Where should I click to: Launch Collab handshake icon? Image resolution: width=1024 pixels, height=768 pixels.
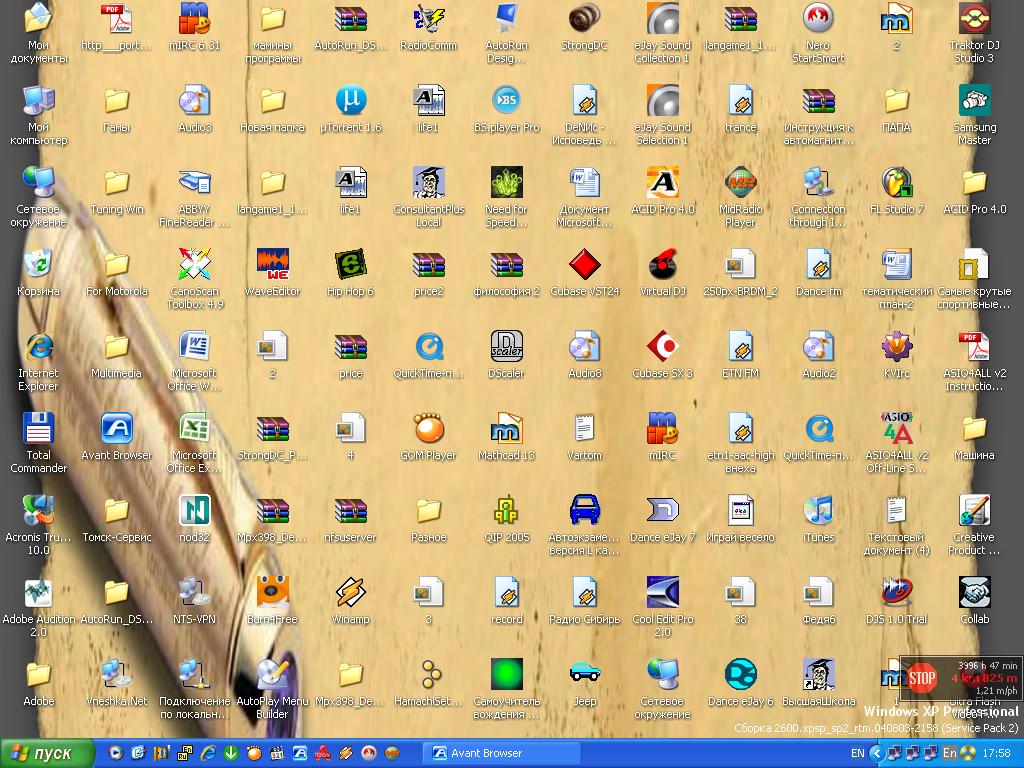974,593
